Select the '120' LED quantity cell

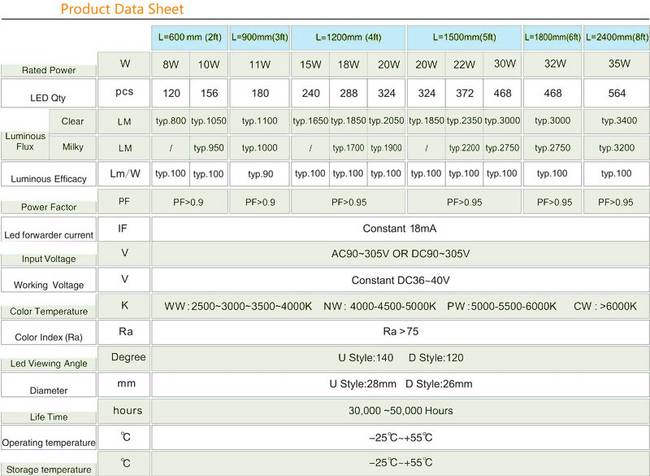click(171, 93)
